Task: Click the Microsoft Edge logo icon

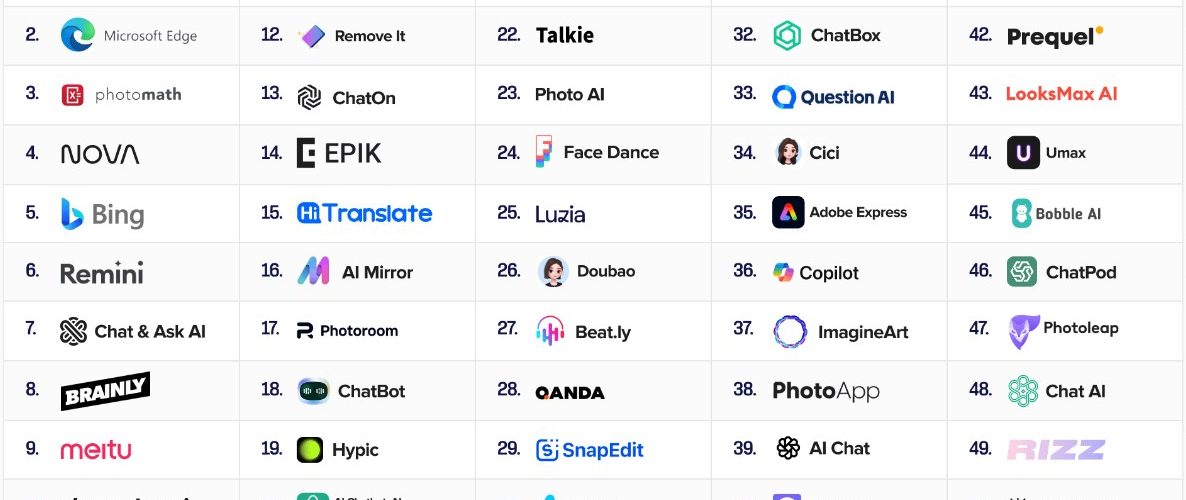Action: pyautogui.click(x=78, y=35)
